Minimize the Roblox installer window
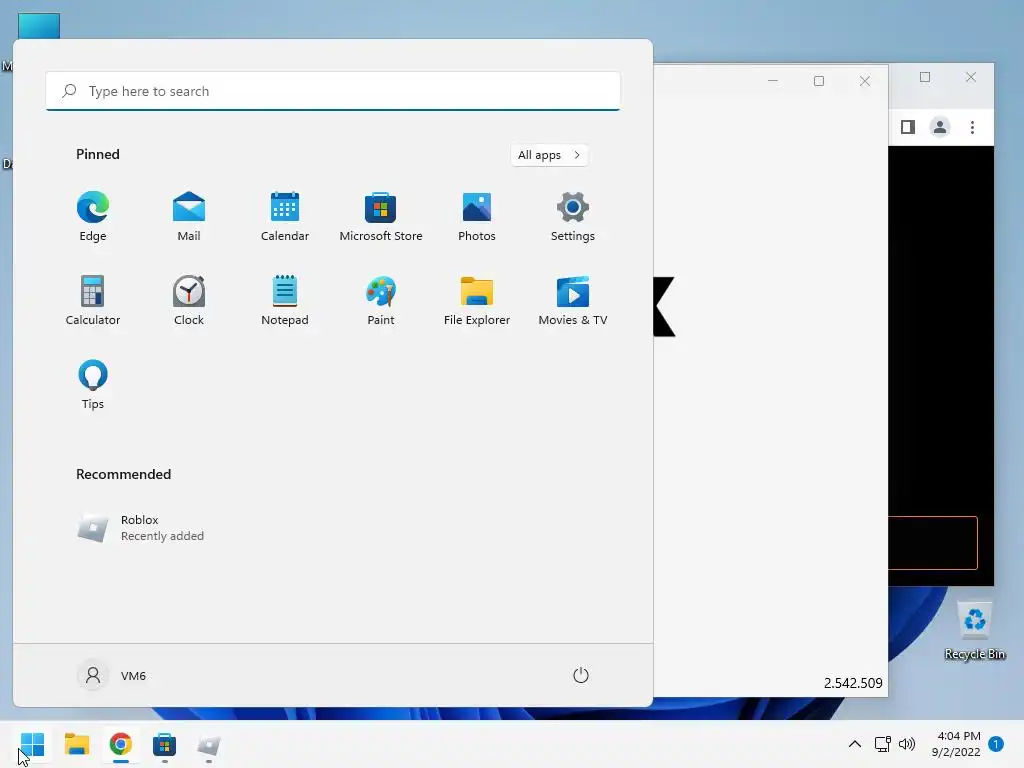 (773, 81)
